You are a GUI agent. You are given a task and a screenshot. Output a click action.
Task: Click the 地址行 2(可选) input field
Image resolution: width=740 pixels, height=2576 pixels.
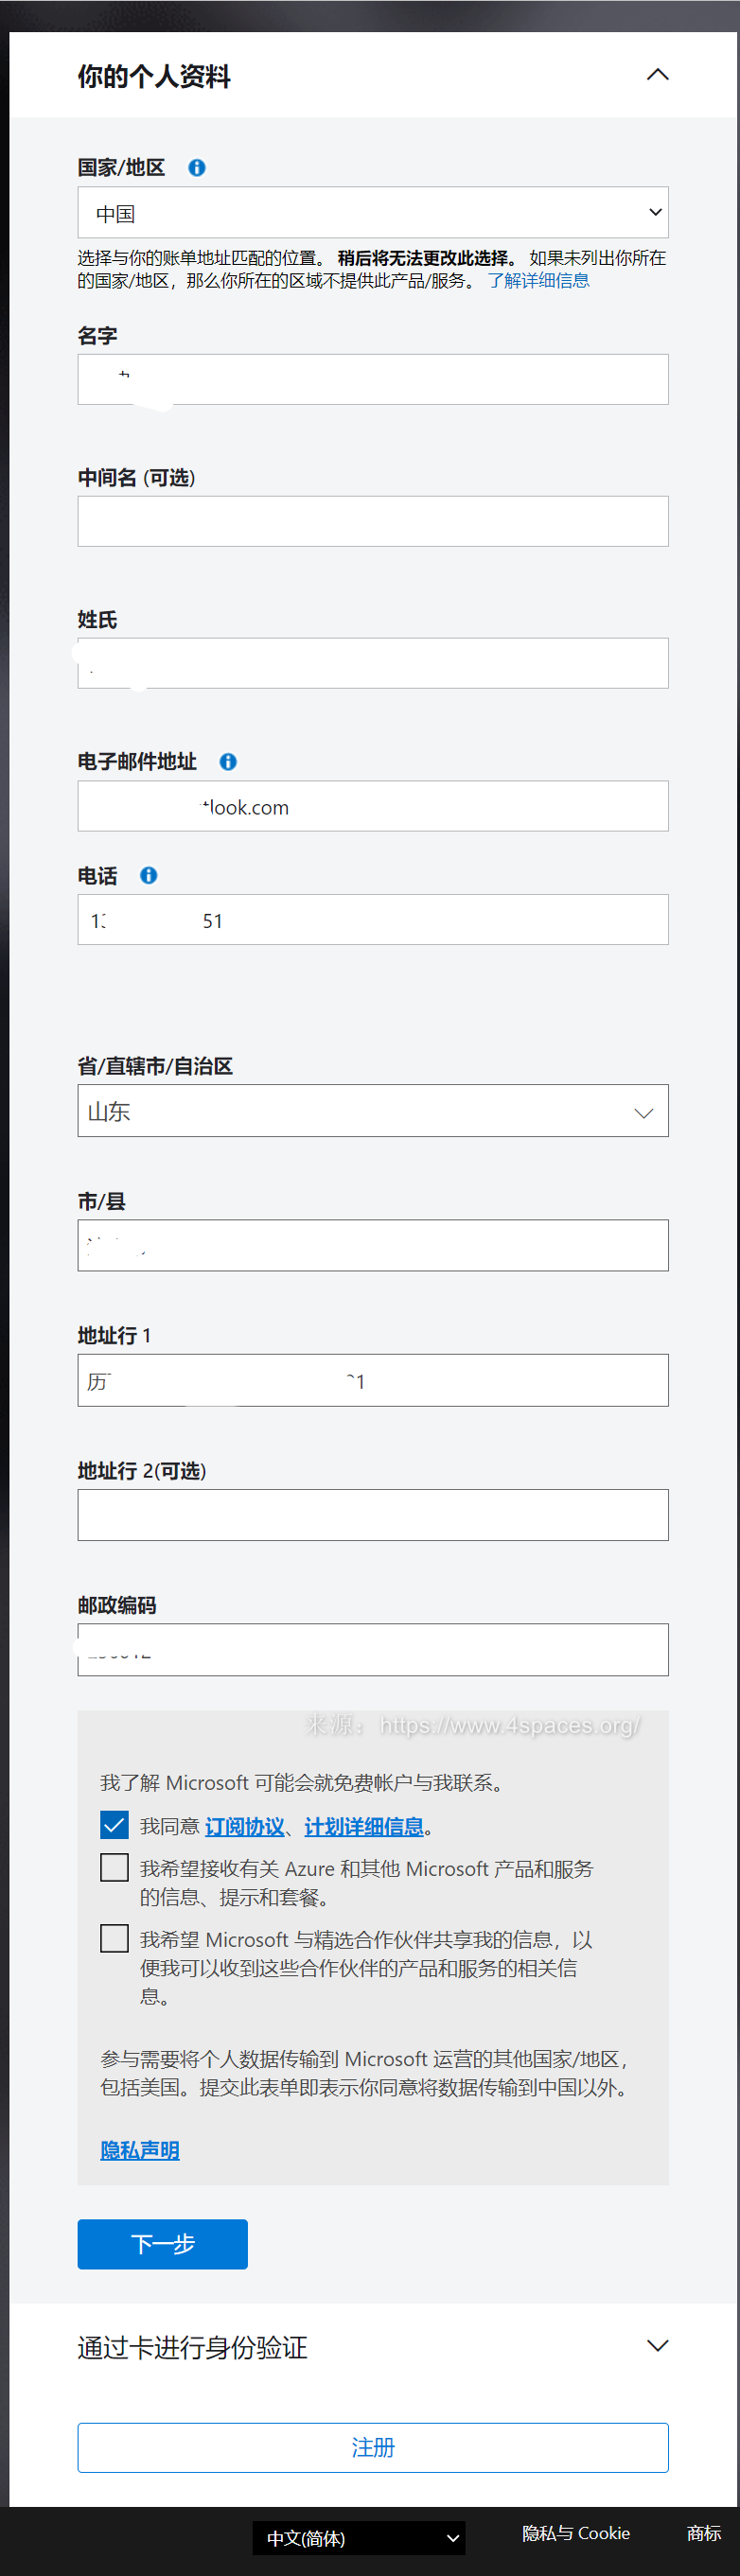point(372,1515)
